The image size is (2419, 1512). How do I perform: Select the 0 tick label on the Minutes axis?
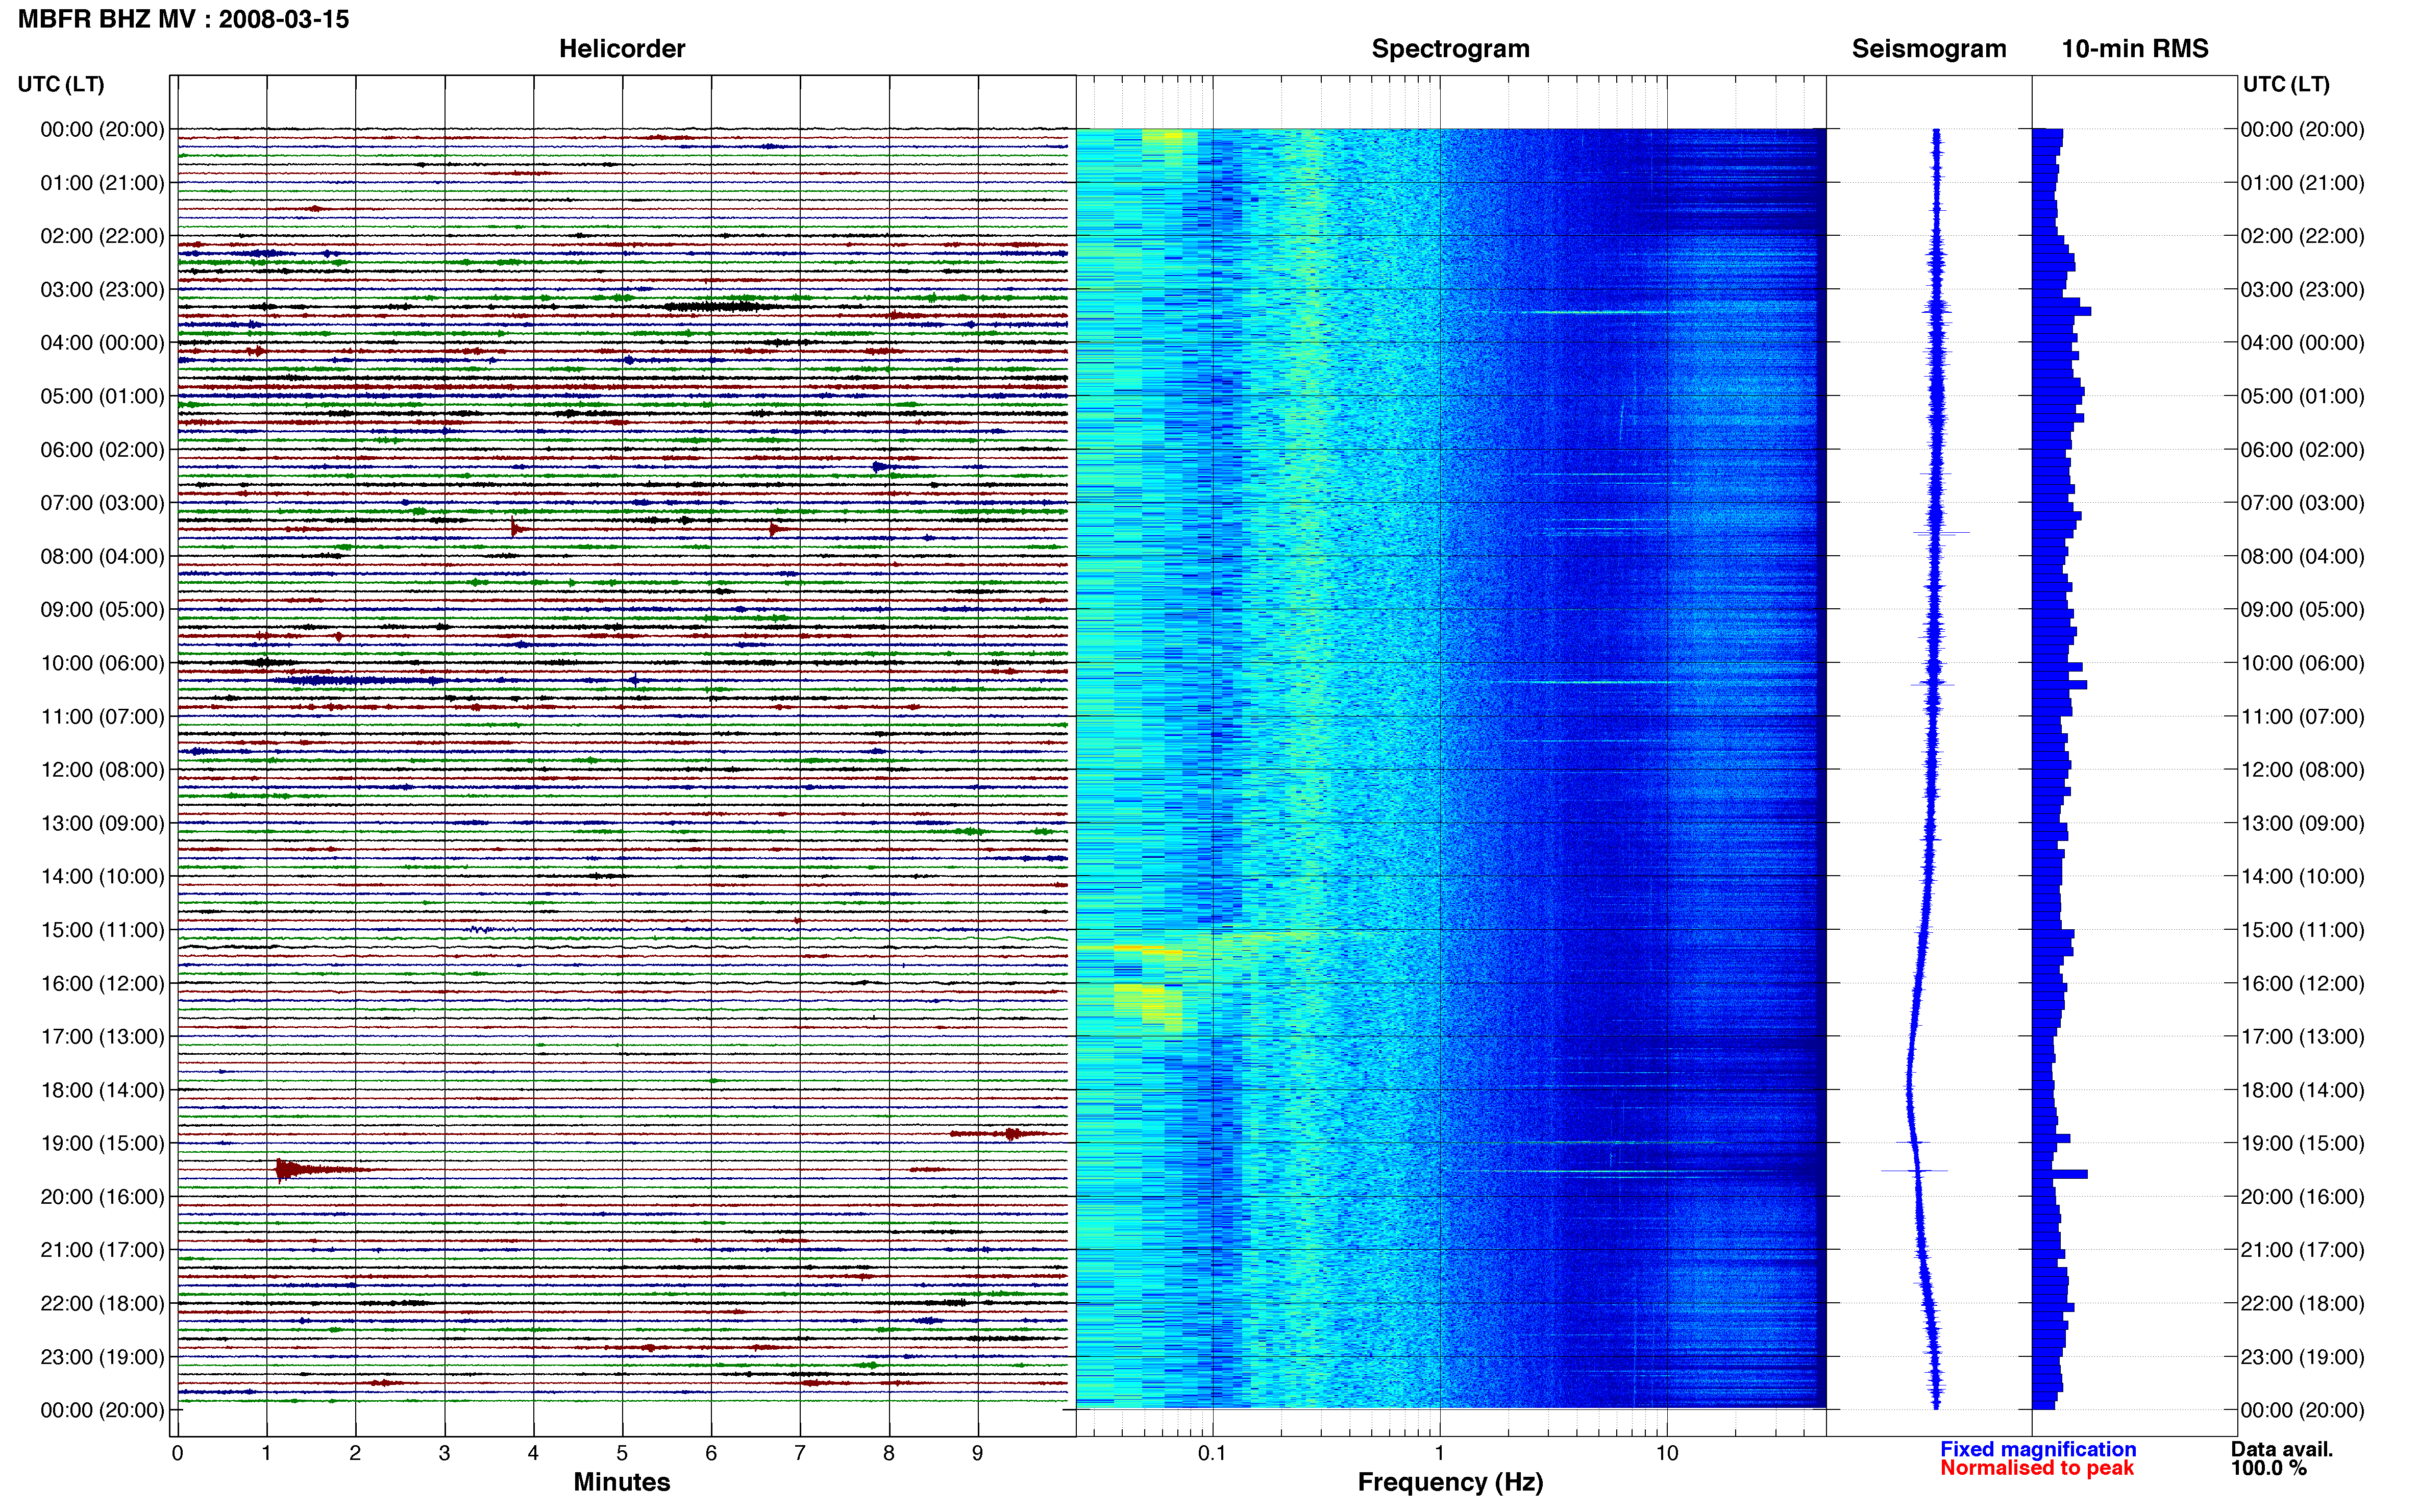[x=178, y=1453]
